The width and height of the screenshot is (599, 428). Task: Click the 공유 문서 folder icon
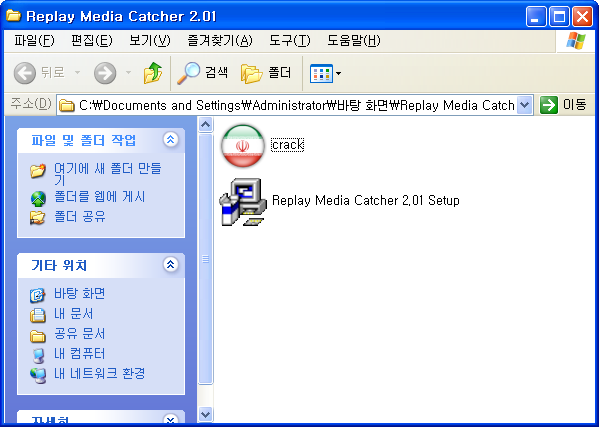38,336
